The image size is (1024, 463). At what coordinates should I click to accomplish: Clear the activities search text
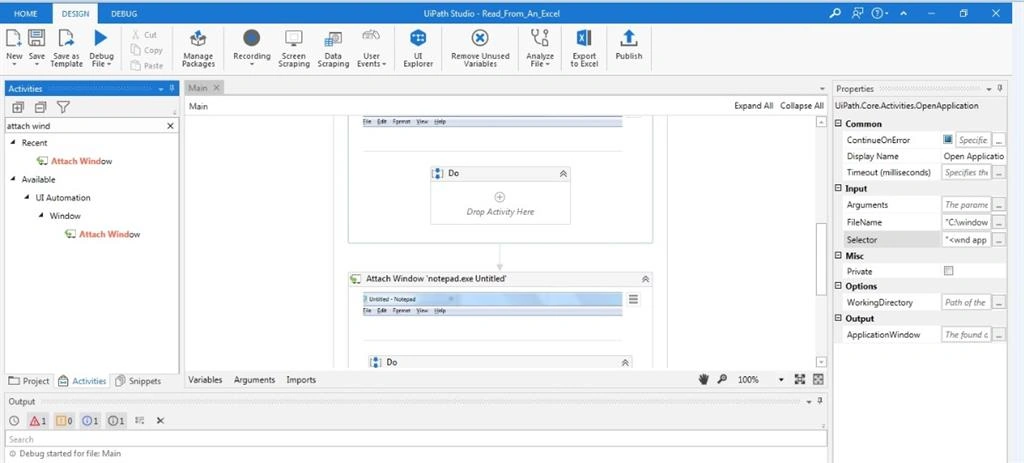pyautogui.click(x=170, y=125)
